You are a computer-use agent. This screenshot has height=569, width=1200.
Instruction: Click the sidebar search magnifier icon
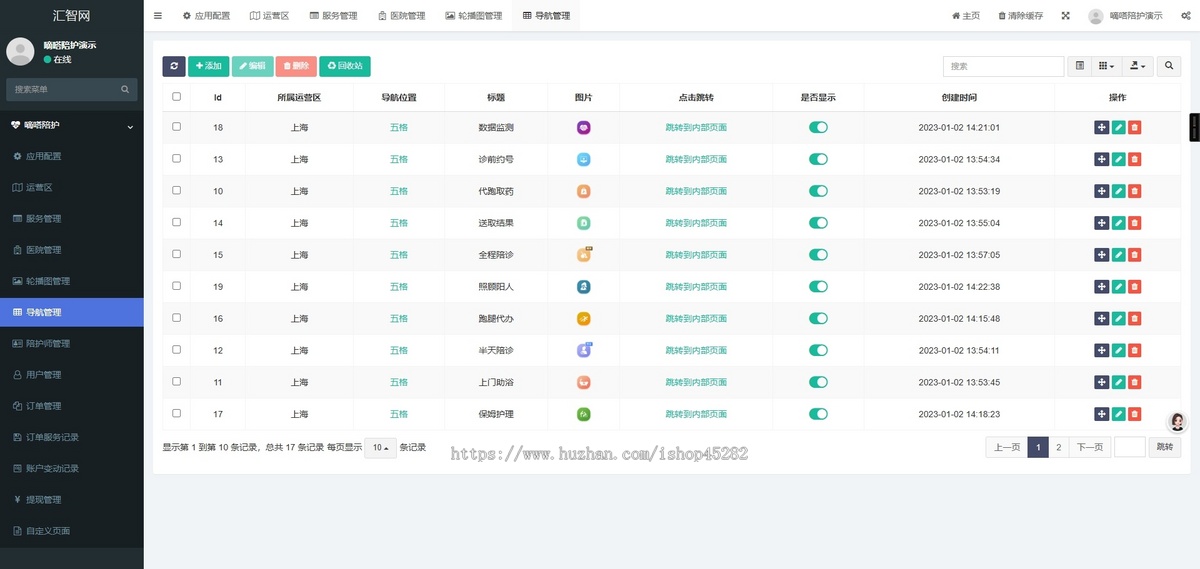coord(125,89)
